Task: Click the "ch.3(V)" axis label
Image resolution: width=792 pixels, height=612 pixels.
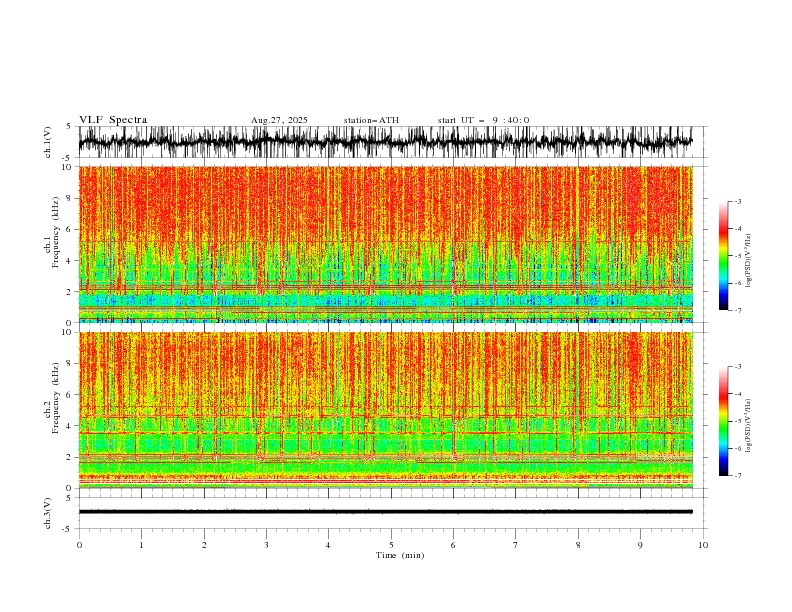Action: [x=48, y=513]
